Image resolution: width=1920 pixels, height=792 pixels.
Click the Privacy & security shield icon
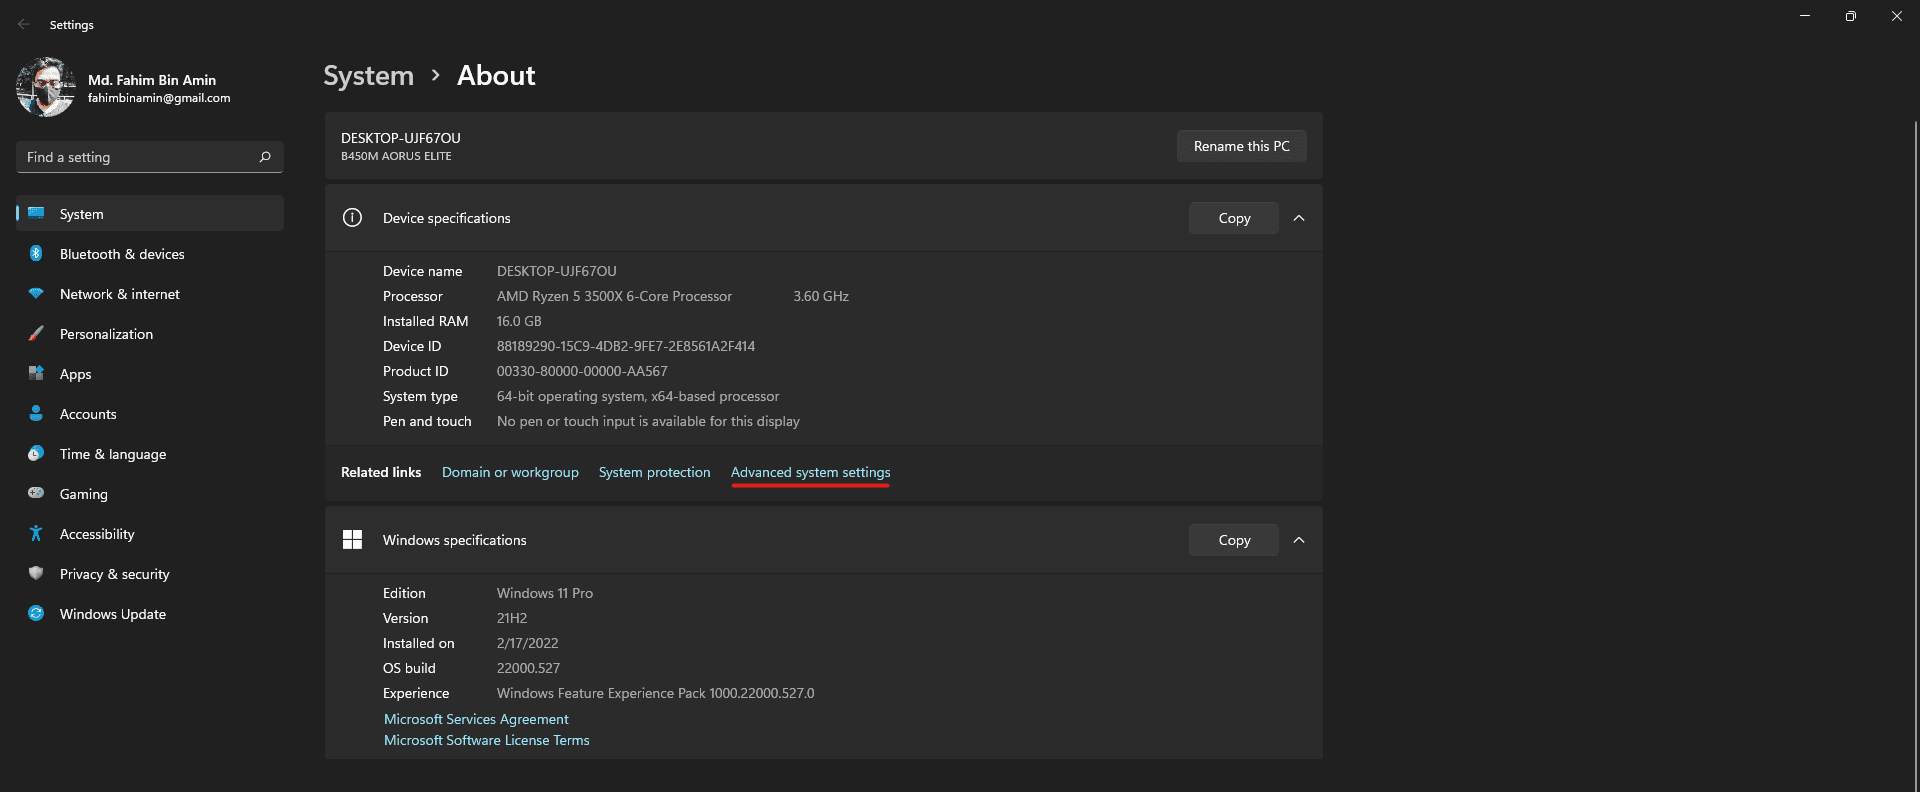(x=36, y=573)
